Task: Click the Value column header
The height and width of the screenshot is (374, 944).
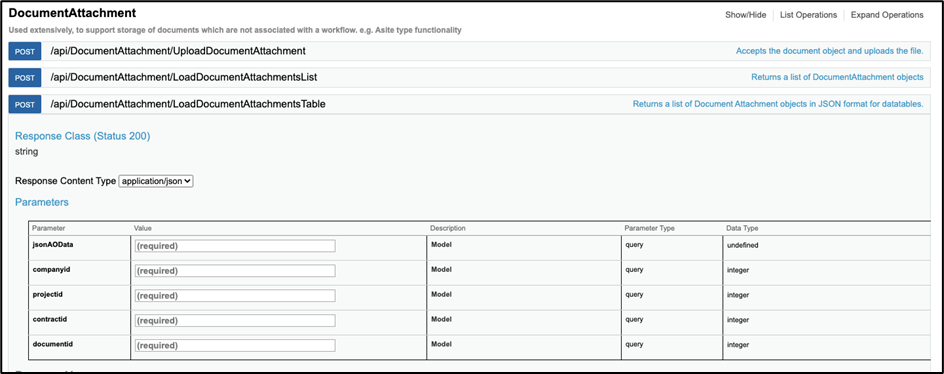Action: tap(143, 228)
